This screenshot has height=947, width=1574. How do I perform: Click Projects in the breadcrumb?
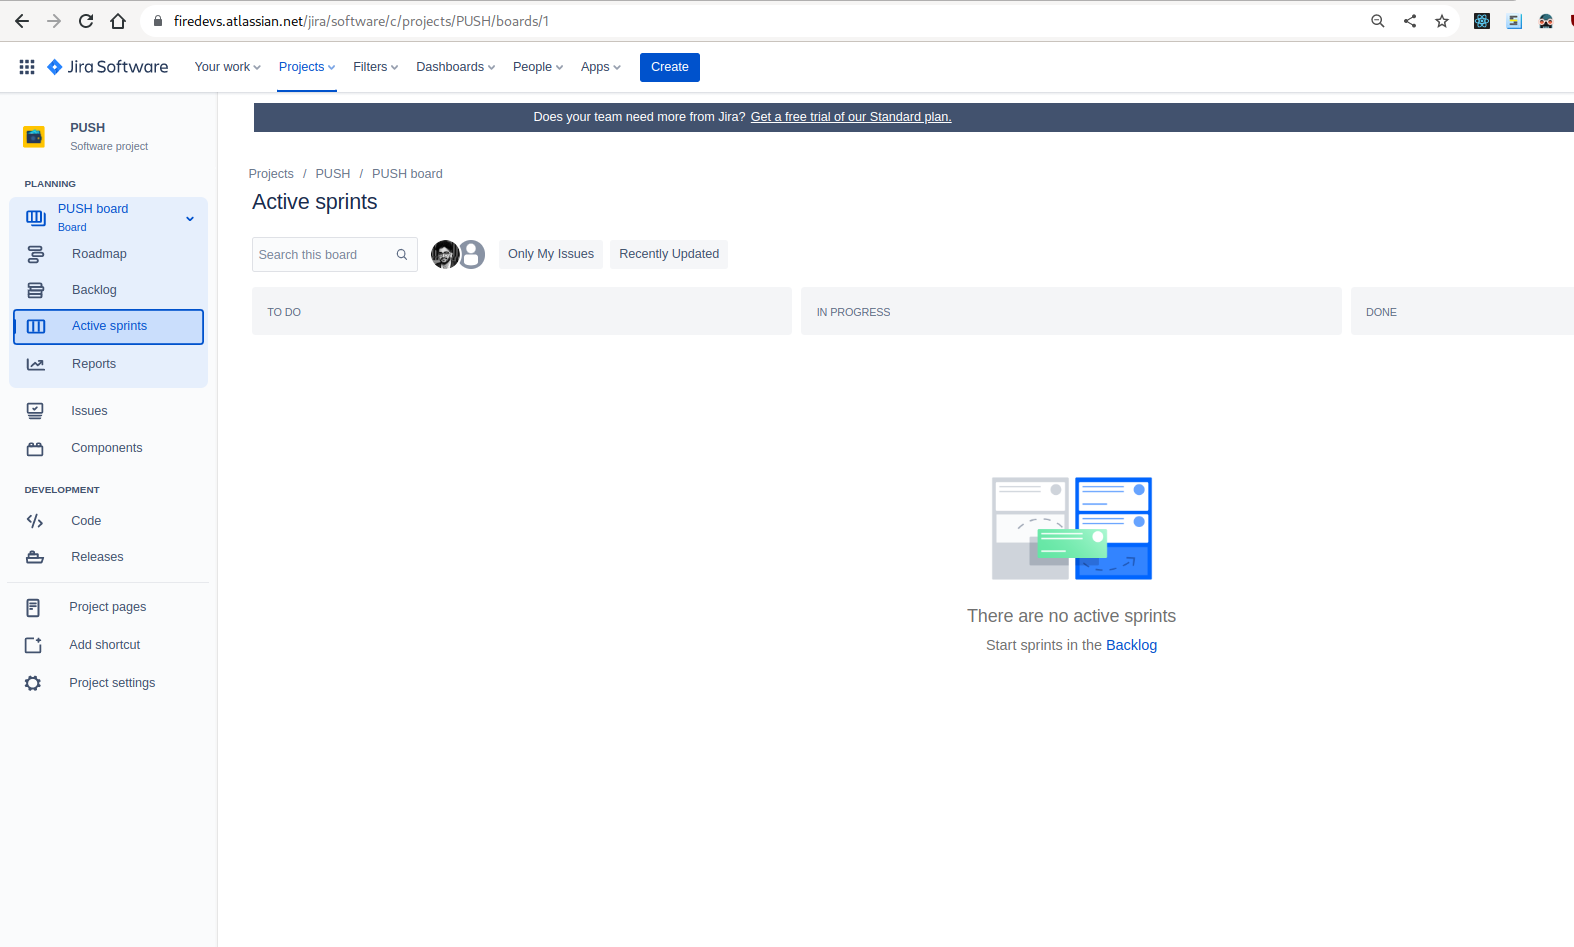(271, 174)
